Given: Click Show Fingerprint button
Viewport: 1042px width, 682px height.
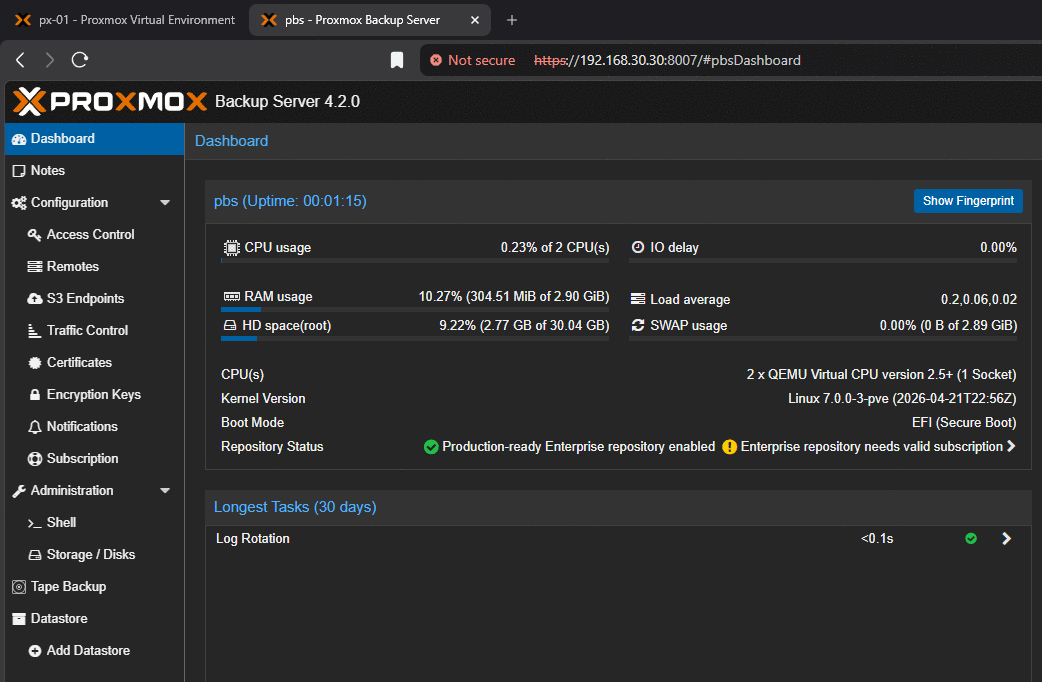Looking at the screenshot, I should (968, 201).
